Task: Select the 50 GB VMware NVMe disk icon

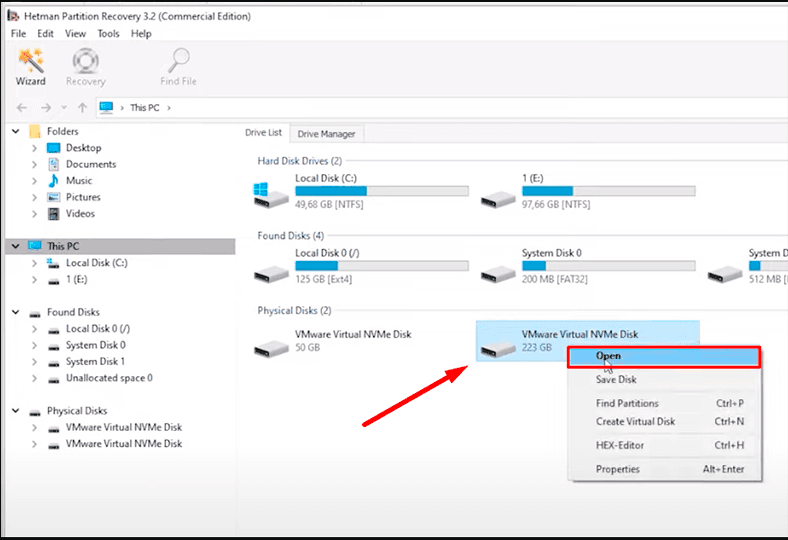Action: [270, 348]
